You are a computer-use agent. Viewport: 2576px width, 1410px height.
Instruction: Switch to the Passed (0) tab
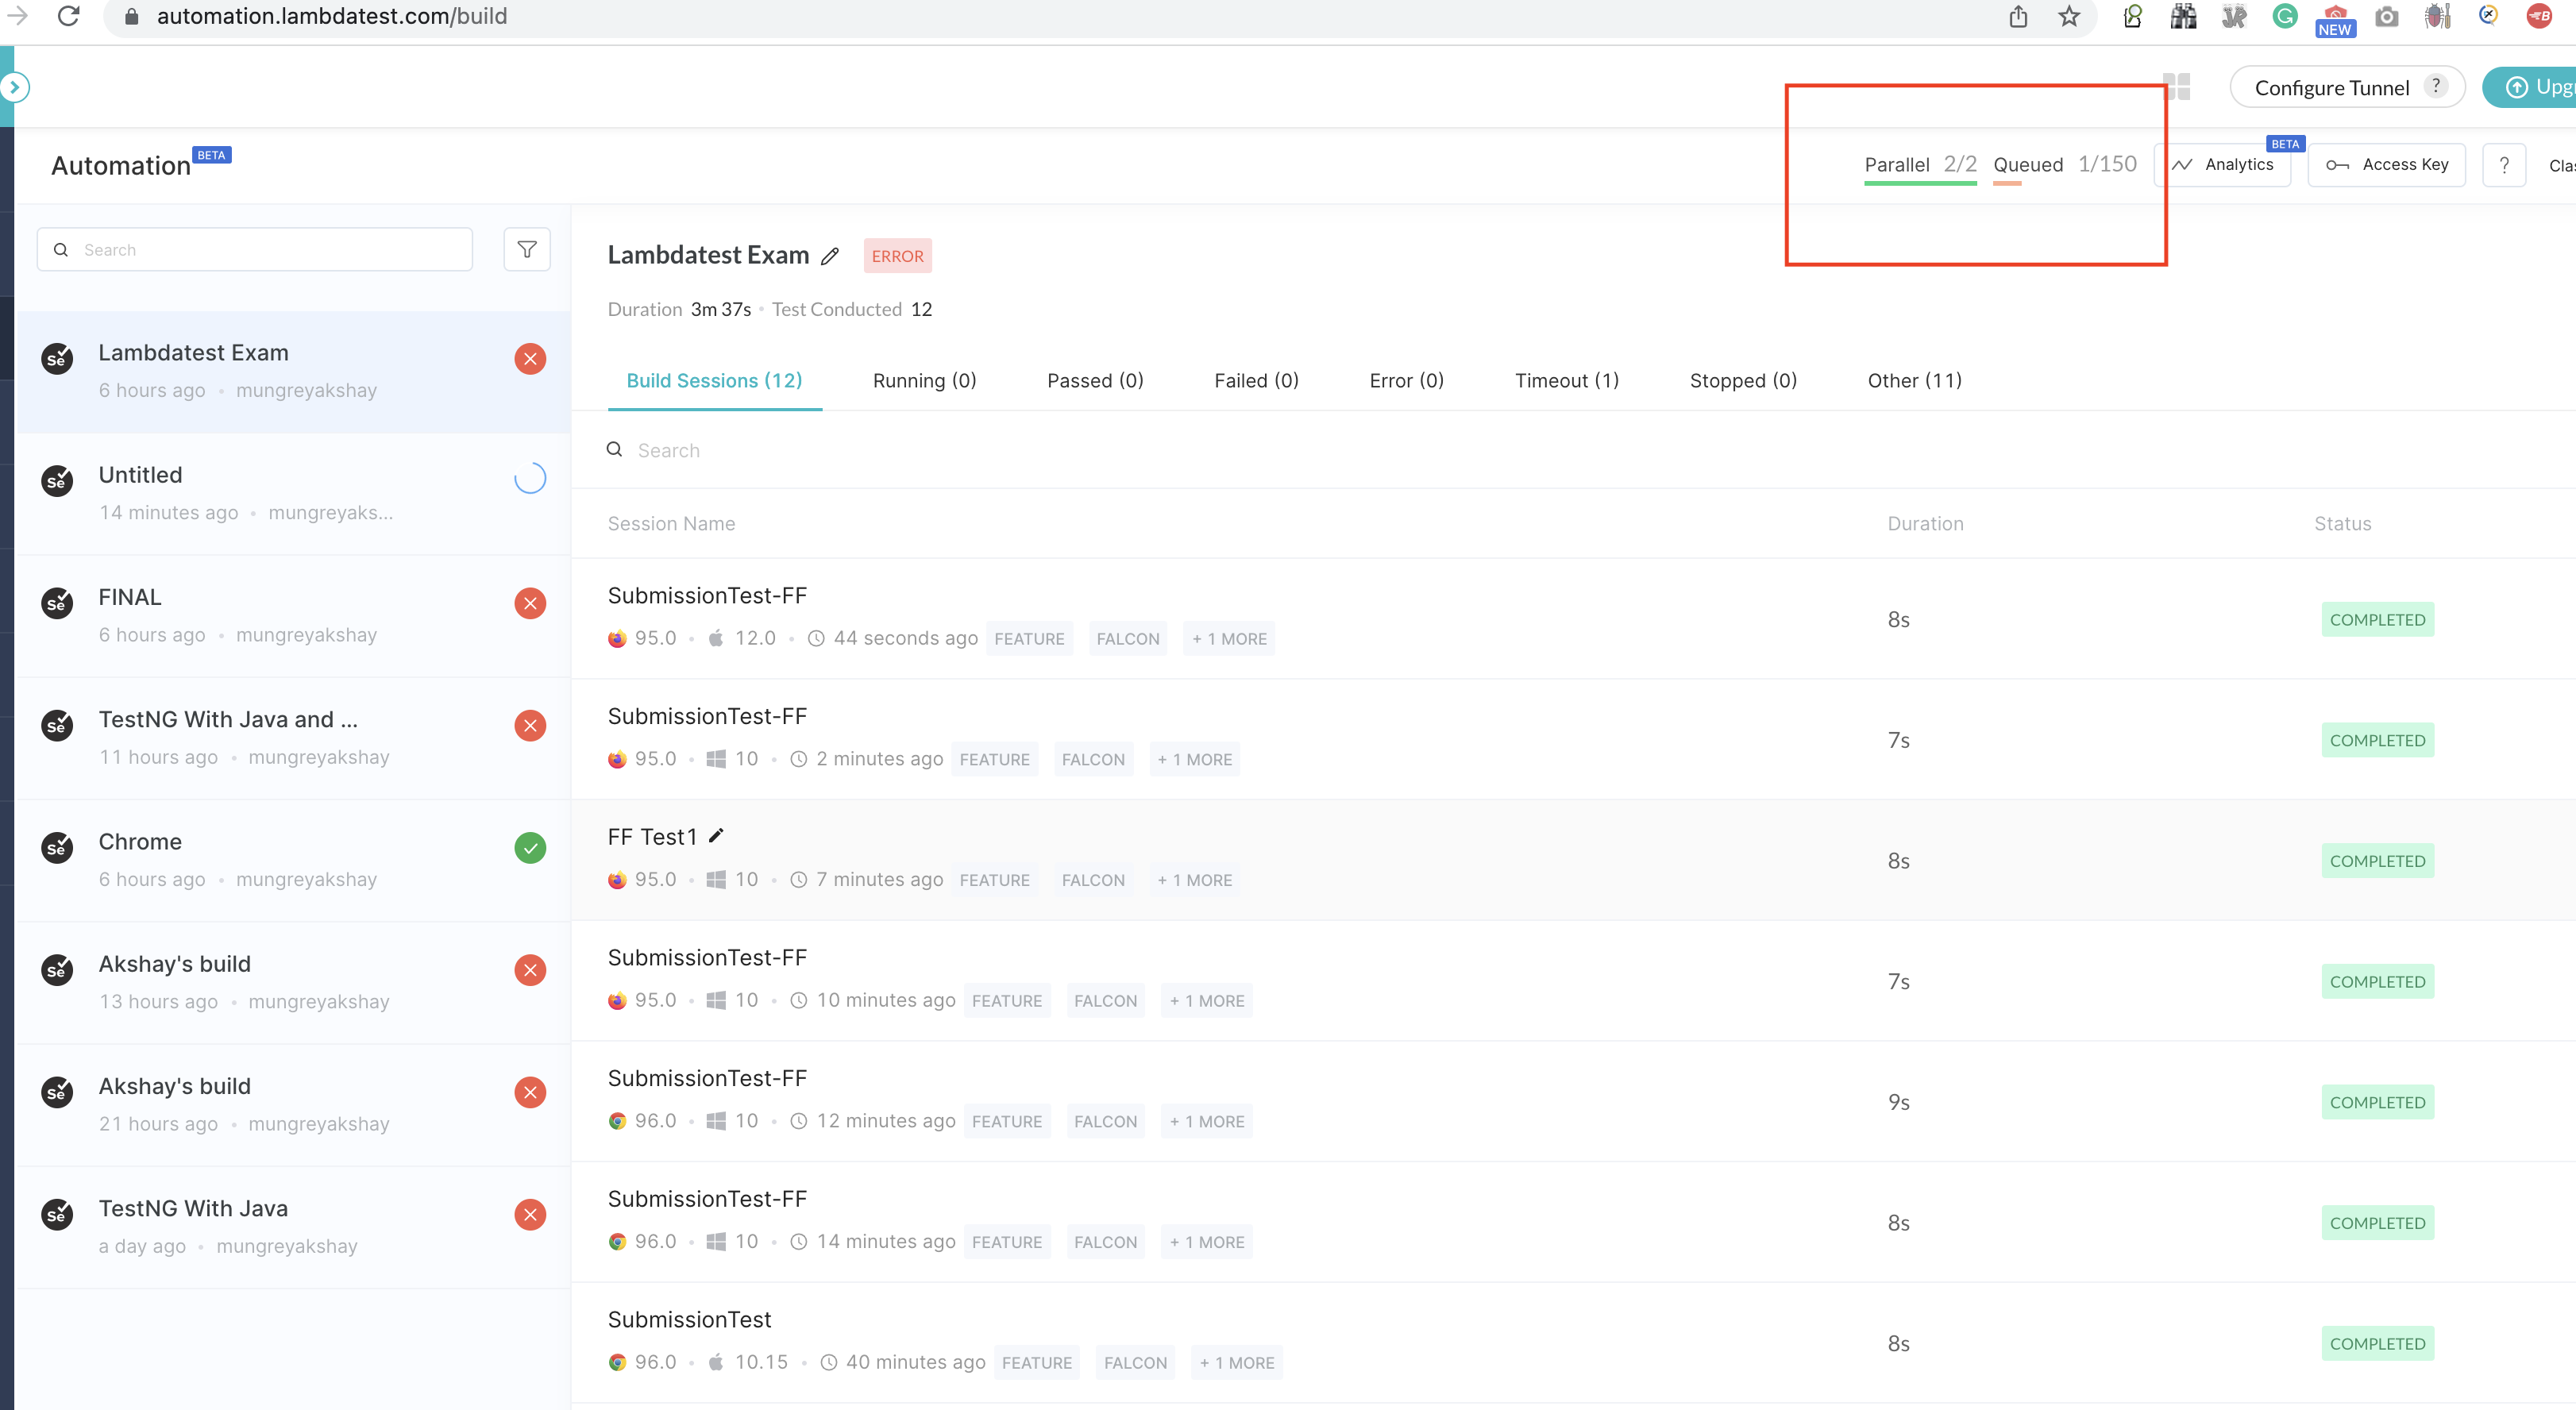pyautogui.click(x=1095, y=380)
